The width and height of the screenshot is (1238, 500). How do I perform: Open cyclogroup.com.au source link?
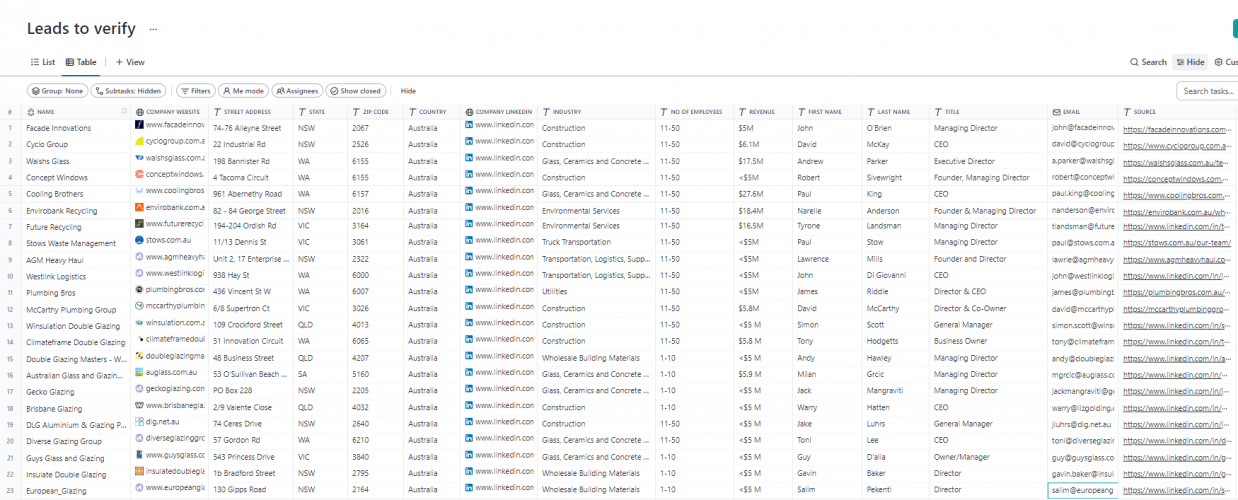point(1177,145)
